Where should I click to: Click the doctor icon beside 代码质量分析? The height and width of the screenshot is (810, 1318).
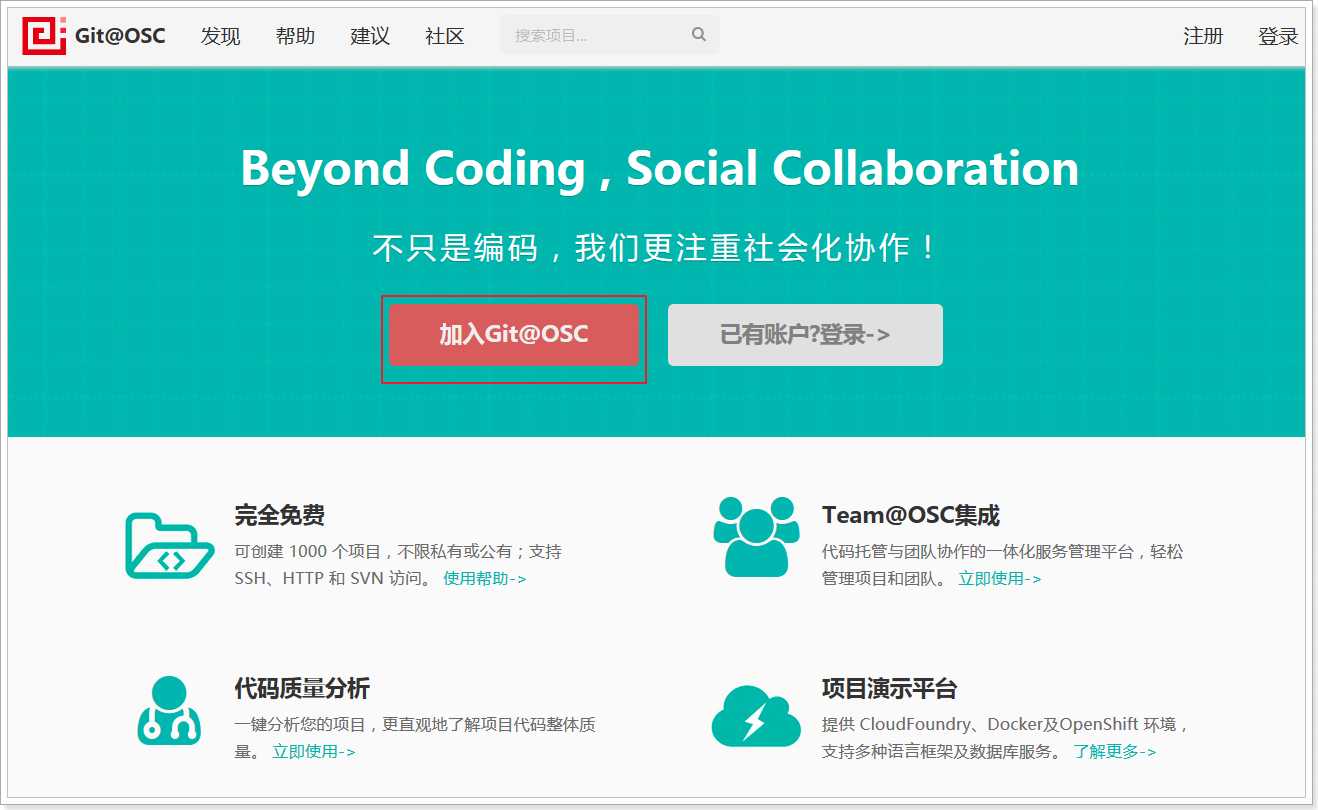[x=168, y=710]
